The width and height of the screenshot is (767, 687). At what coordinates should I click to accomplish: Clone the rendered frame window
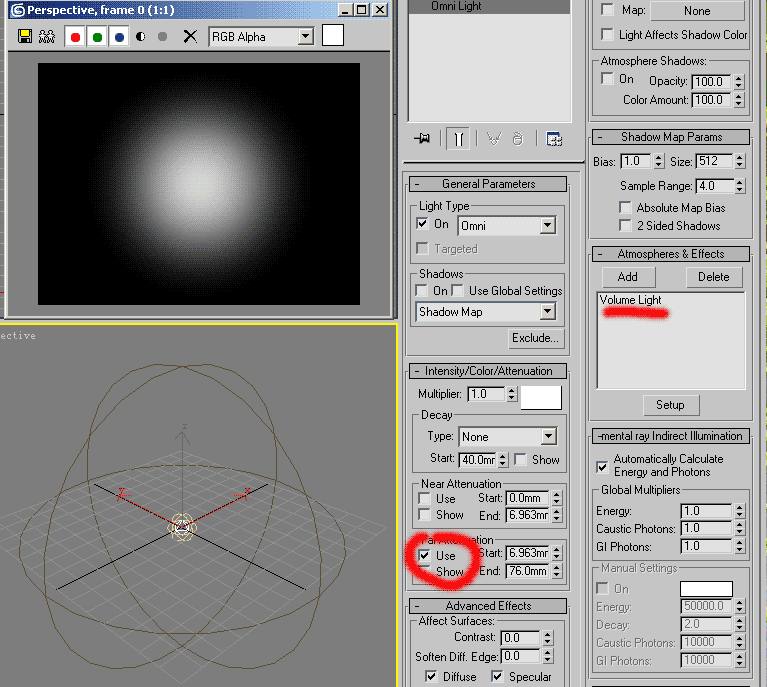[x=45, y=37]
